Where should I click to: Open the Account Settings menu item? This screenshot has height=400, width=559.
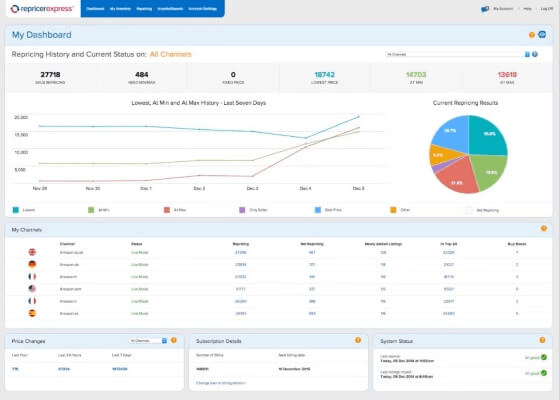click(202, 9)
